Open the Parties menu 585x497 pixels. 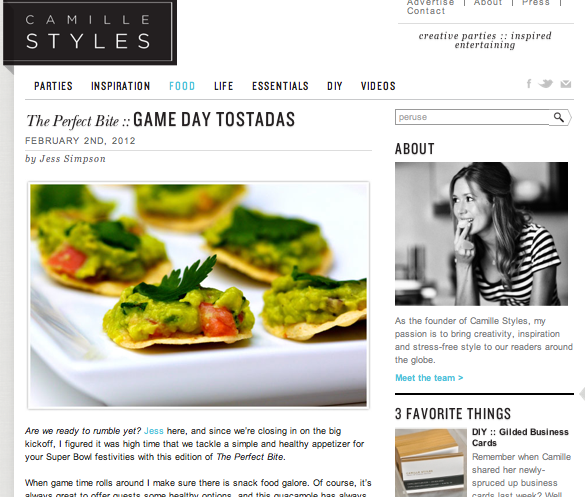click(x=53, y=86)
